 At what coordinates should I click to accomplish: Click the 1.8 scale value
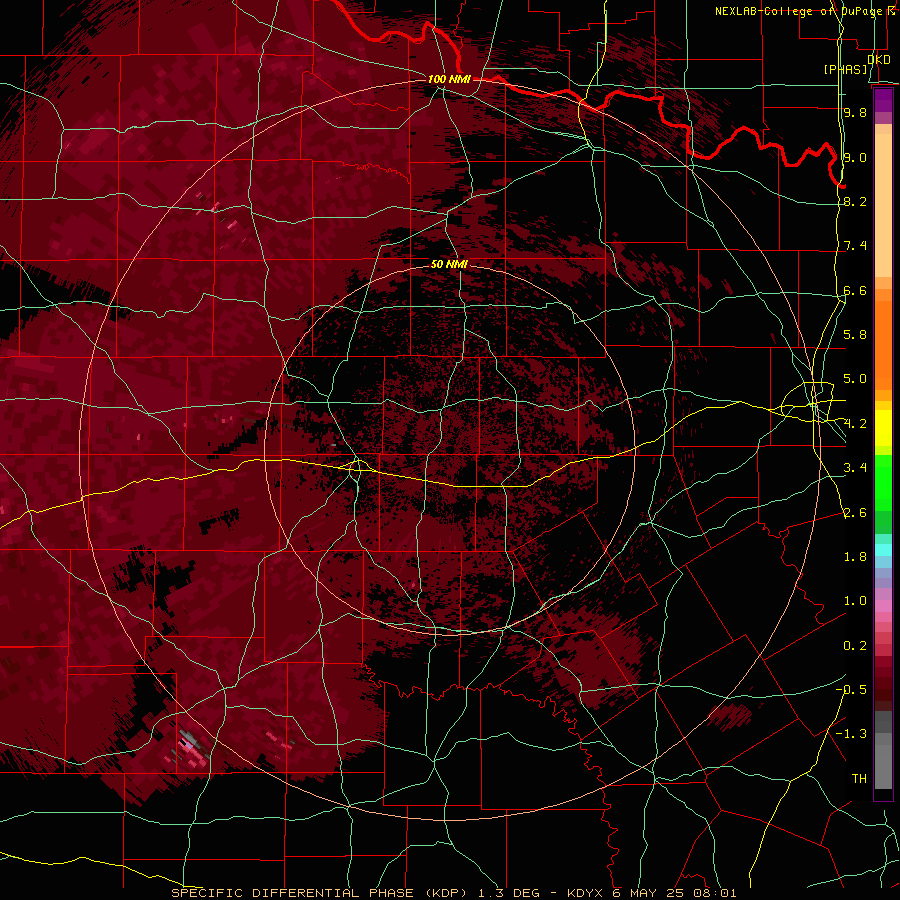[855, 557]
